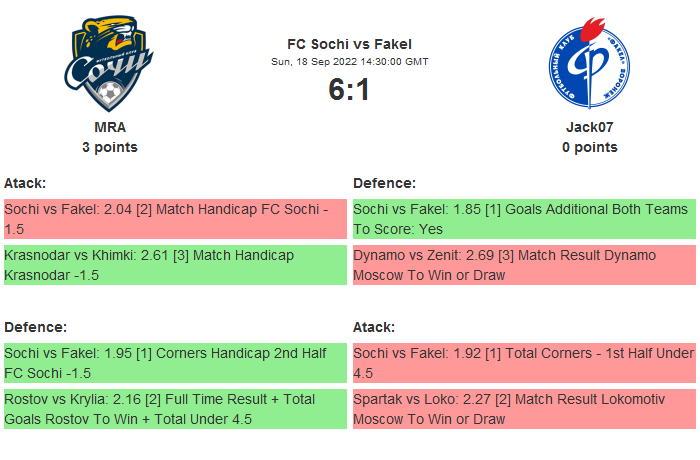
Task: Click the right Defence heading above Both Teams bet
Action: 384,183
